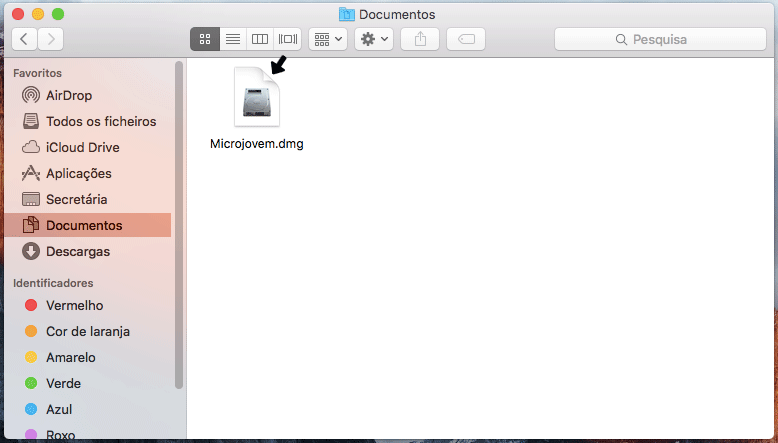Go forward with the right chevron button
Image resolution: width=778 pixels, height=443 pixels.
(x=51, y=39)
